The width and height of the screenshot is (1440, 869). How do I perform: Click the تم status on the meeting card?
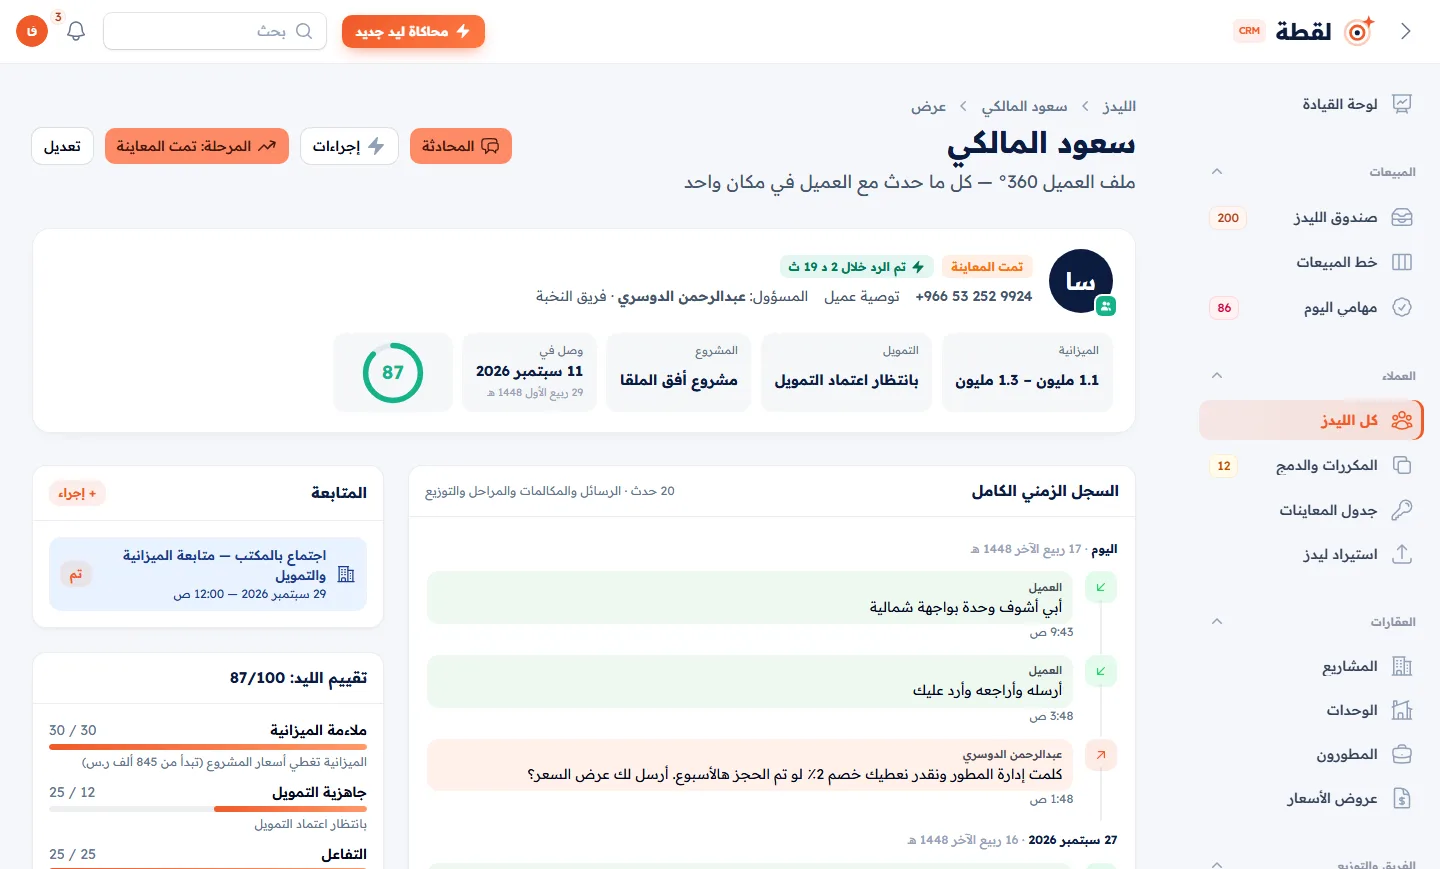[x=76, y=575]
